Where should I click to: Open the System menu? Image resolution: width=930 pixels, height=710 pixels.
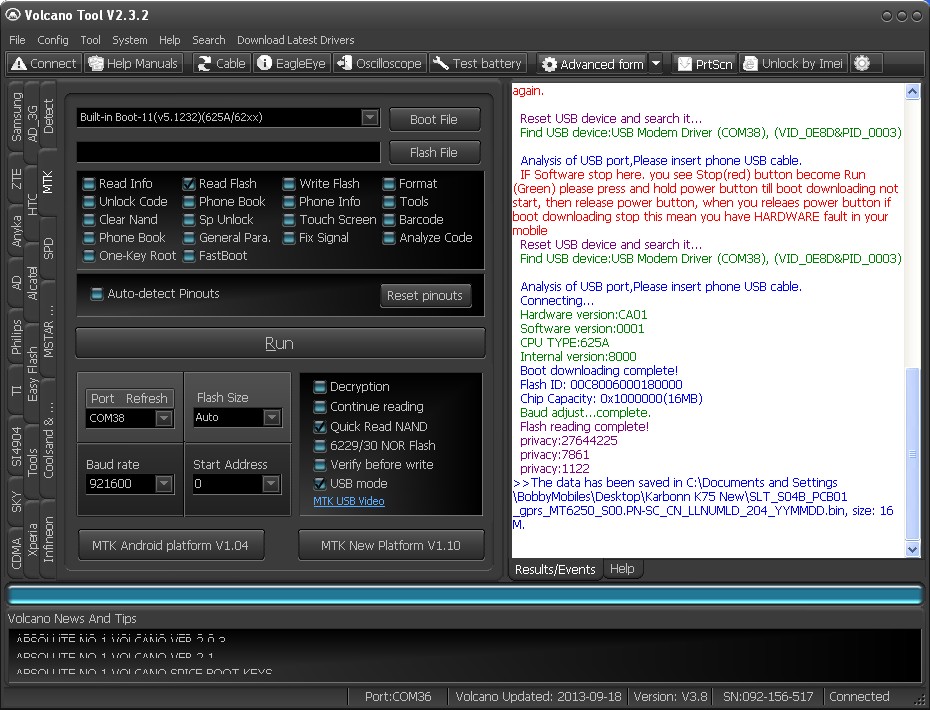coord(130,40)
